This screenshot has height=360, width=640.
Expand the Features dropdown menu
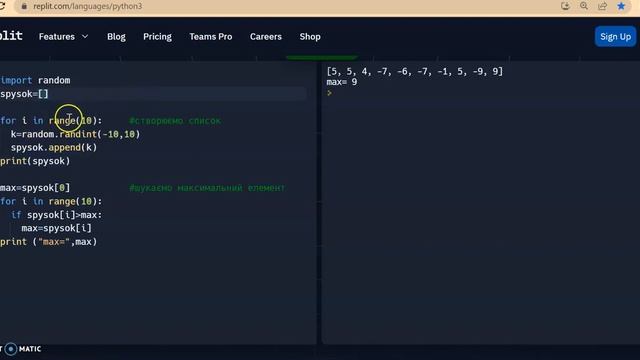(x=63, y=37)
